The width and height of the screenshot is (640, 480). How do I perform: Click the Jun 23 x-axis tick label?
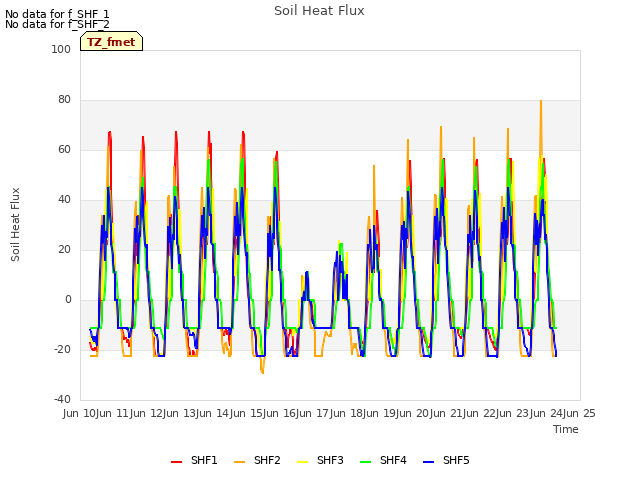coord(514,413)
